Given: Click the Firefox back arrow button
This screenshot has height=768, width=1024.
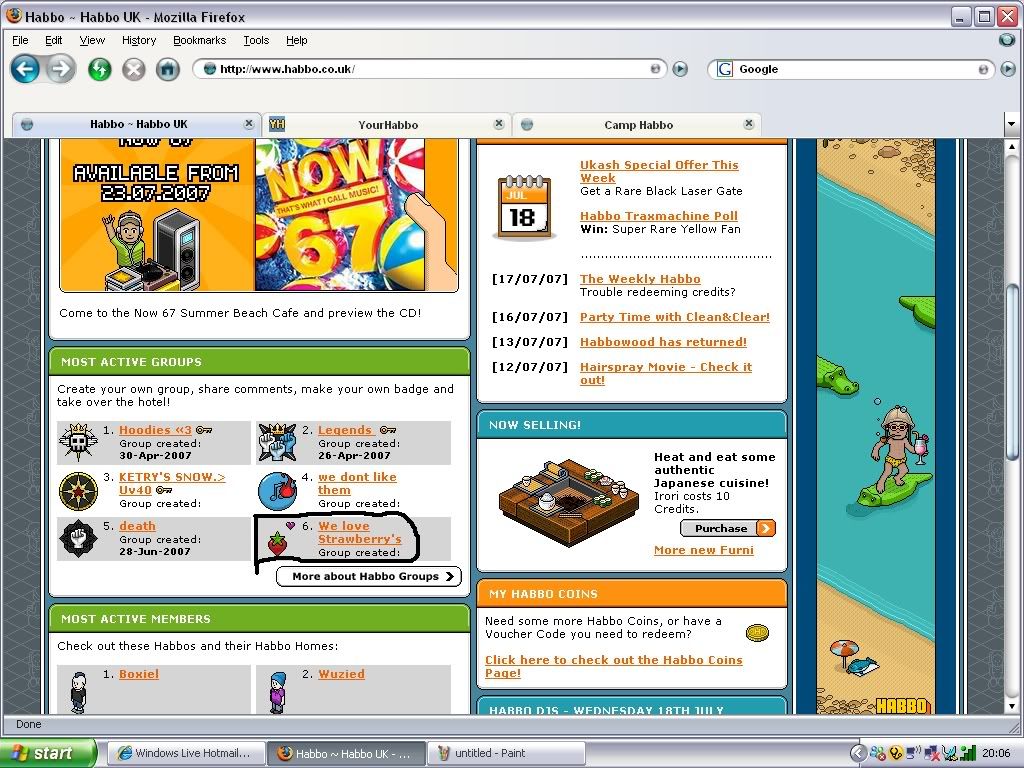Looking at the screenshot, I should 25,69.
